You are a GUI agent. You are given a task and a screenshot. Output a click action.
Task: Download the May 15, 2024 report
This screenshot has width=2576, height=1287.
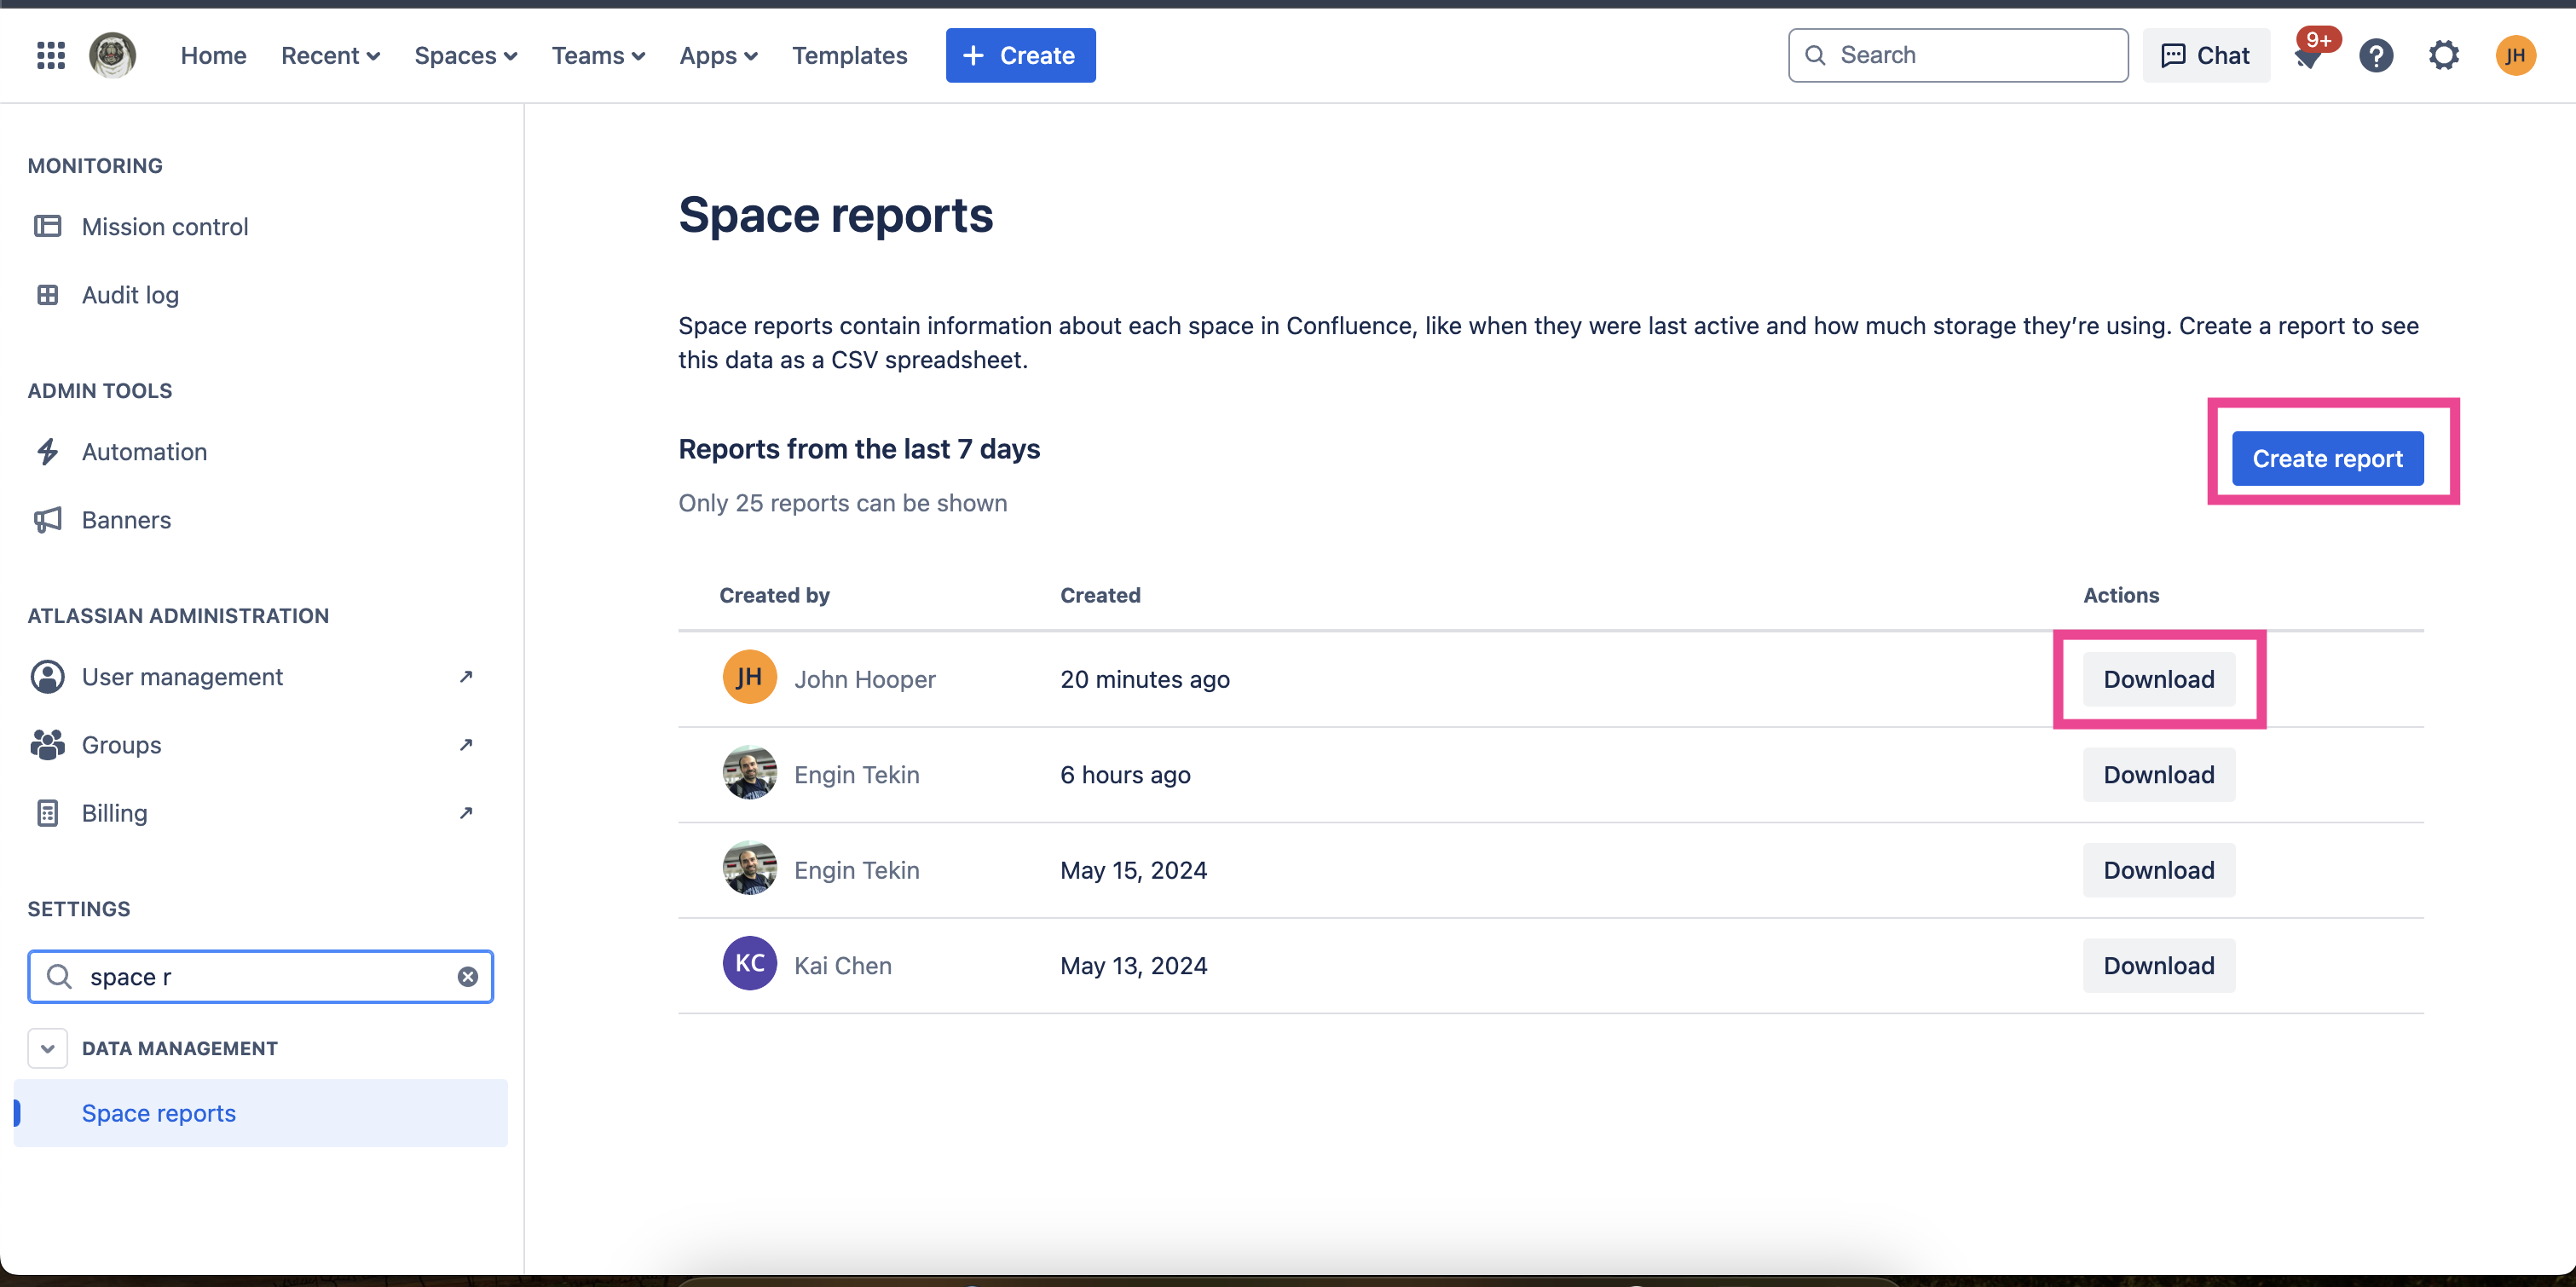(2158, 870)
